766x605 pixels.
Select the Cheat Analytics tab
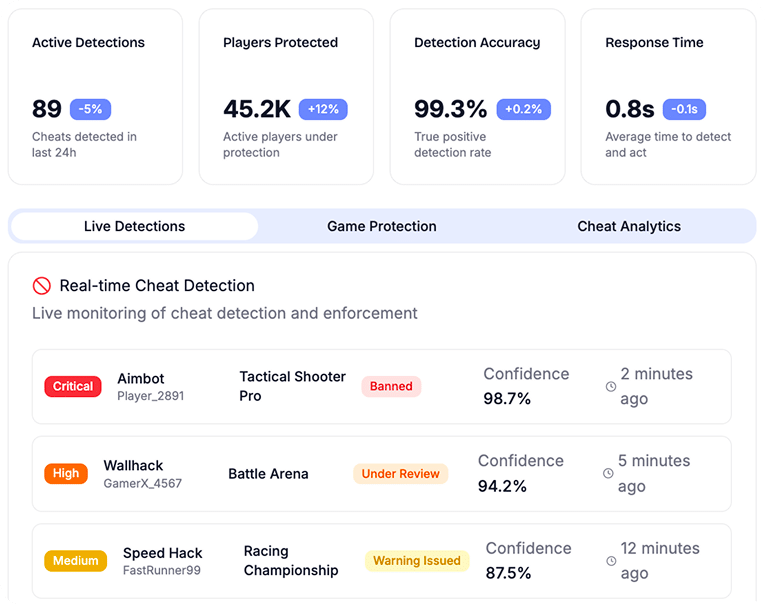[x=629, y=227]
